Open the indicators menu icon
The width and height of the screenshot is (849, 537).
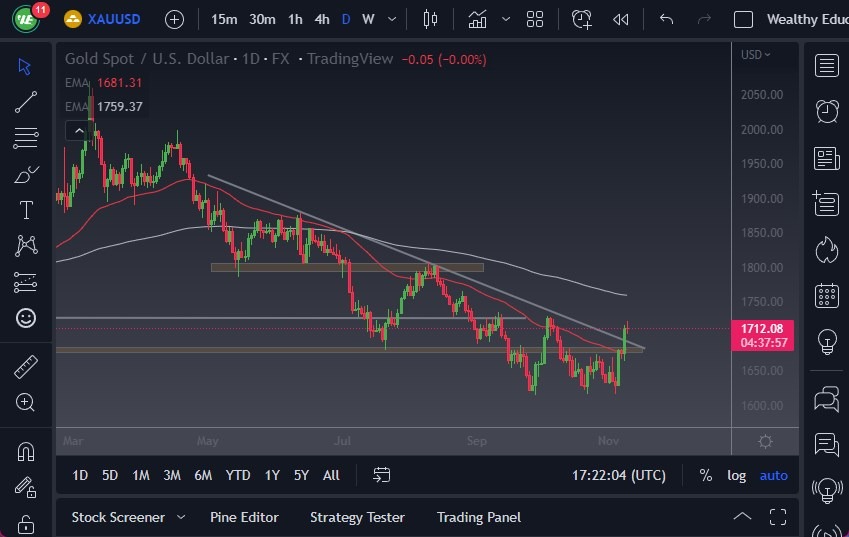[x=478, y=19]
